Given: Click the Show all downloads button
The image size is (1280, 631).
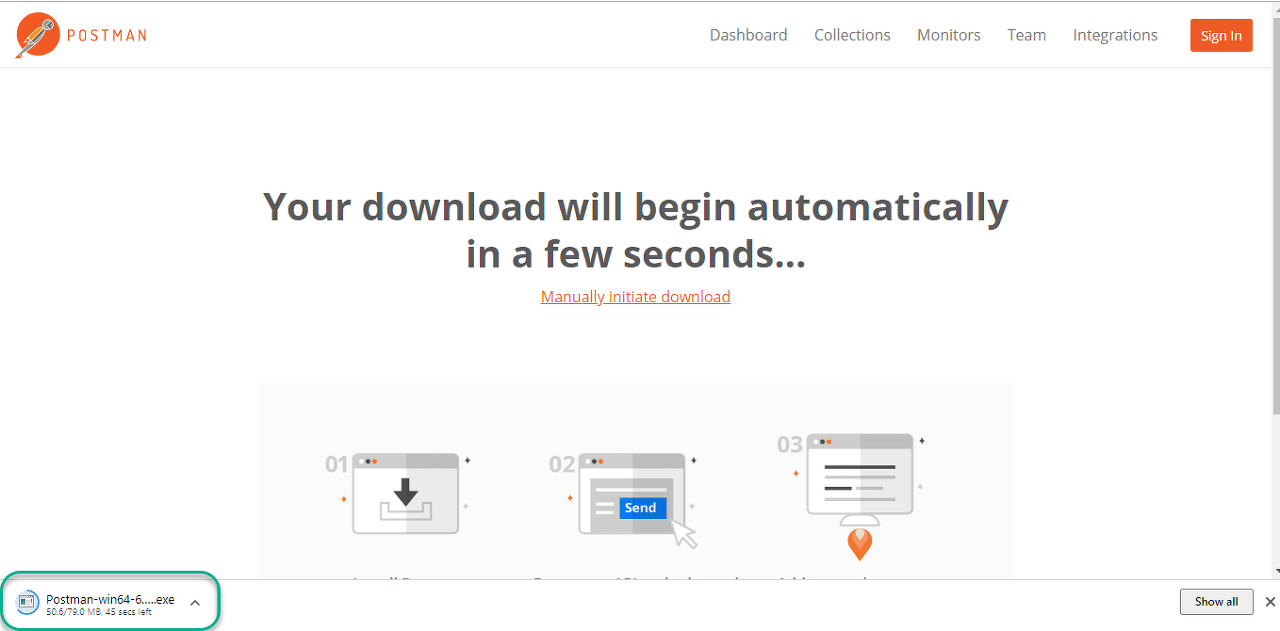Looking at the screenshot, I should pyautogui.click(x=1217, y=601).
